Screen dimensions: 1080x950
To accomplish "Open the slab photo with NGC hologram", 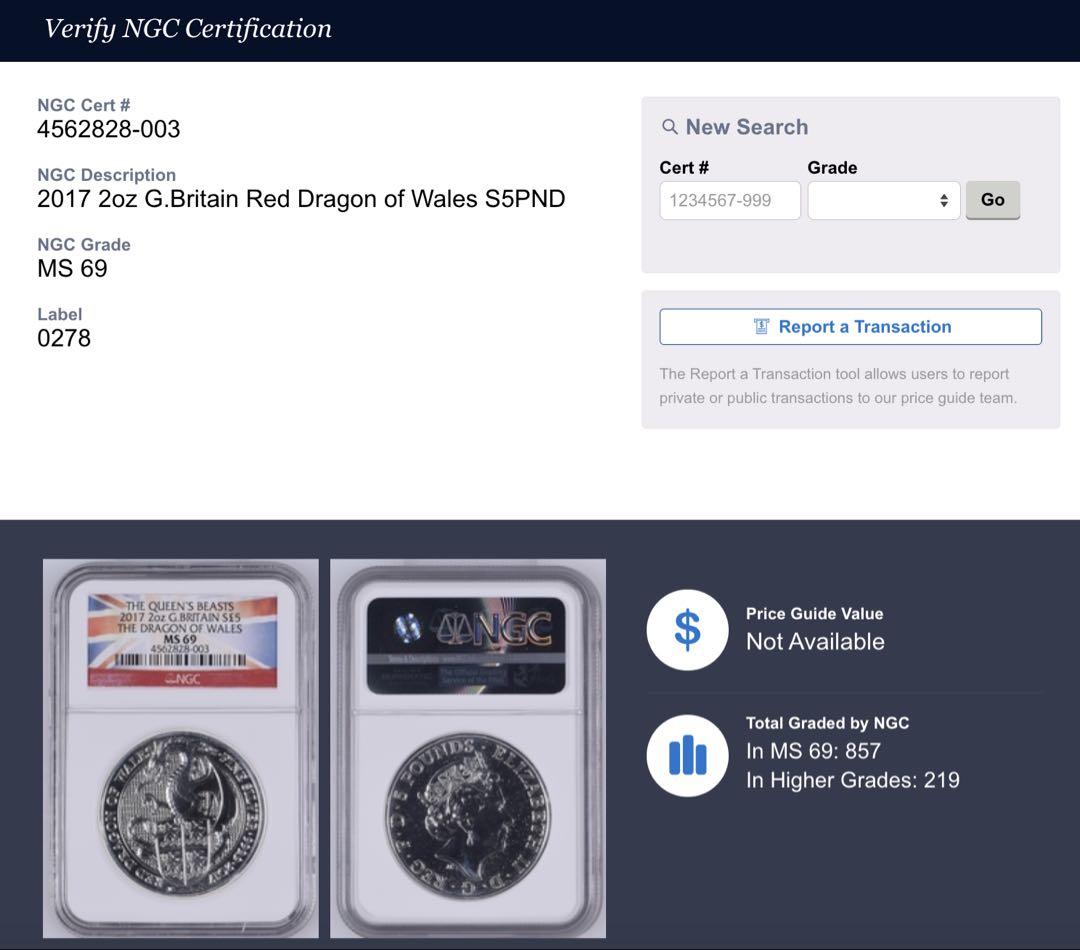I will pos(468,748).
